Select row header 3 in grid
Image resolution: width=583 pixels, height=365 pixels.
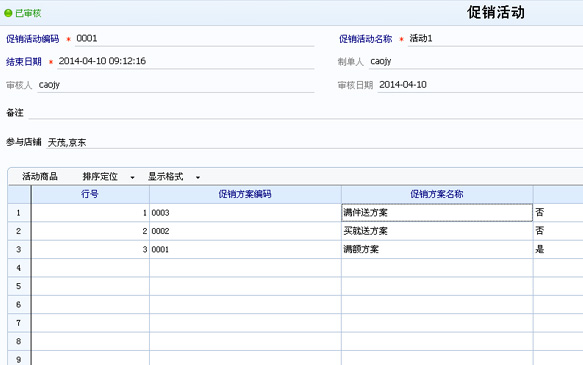19,249
